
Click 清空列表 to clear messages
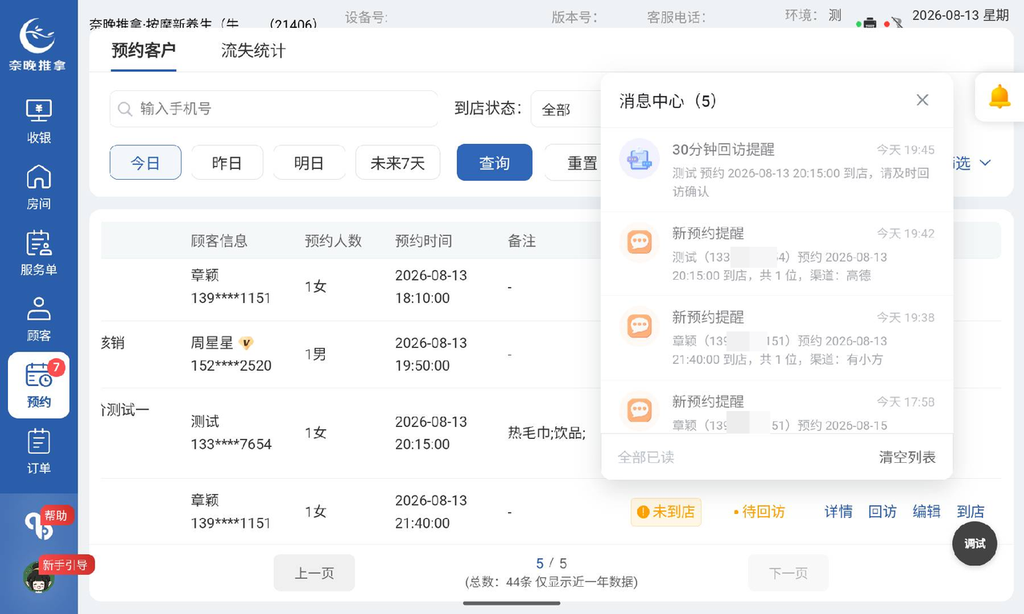point(907,457)
